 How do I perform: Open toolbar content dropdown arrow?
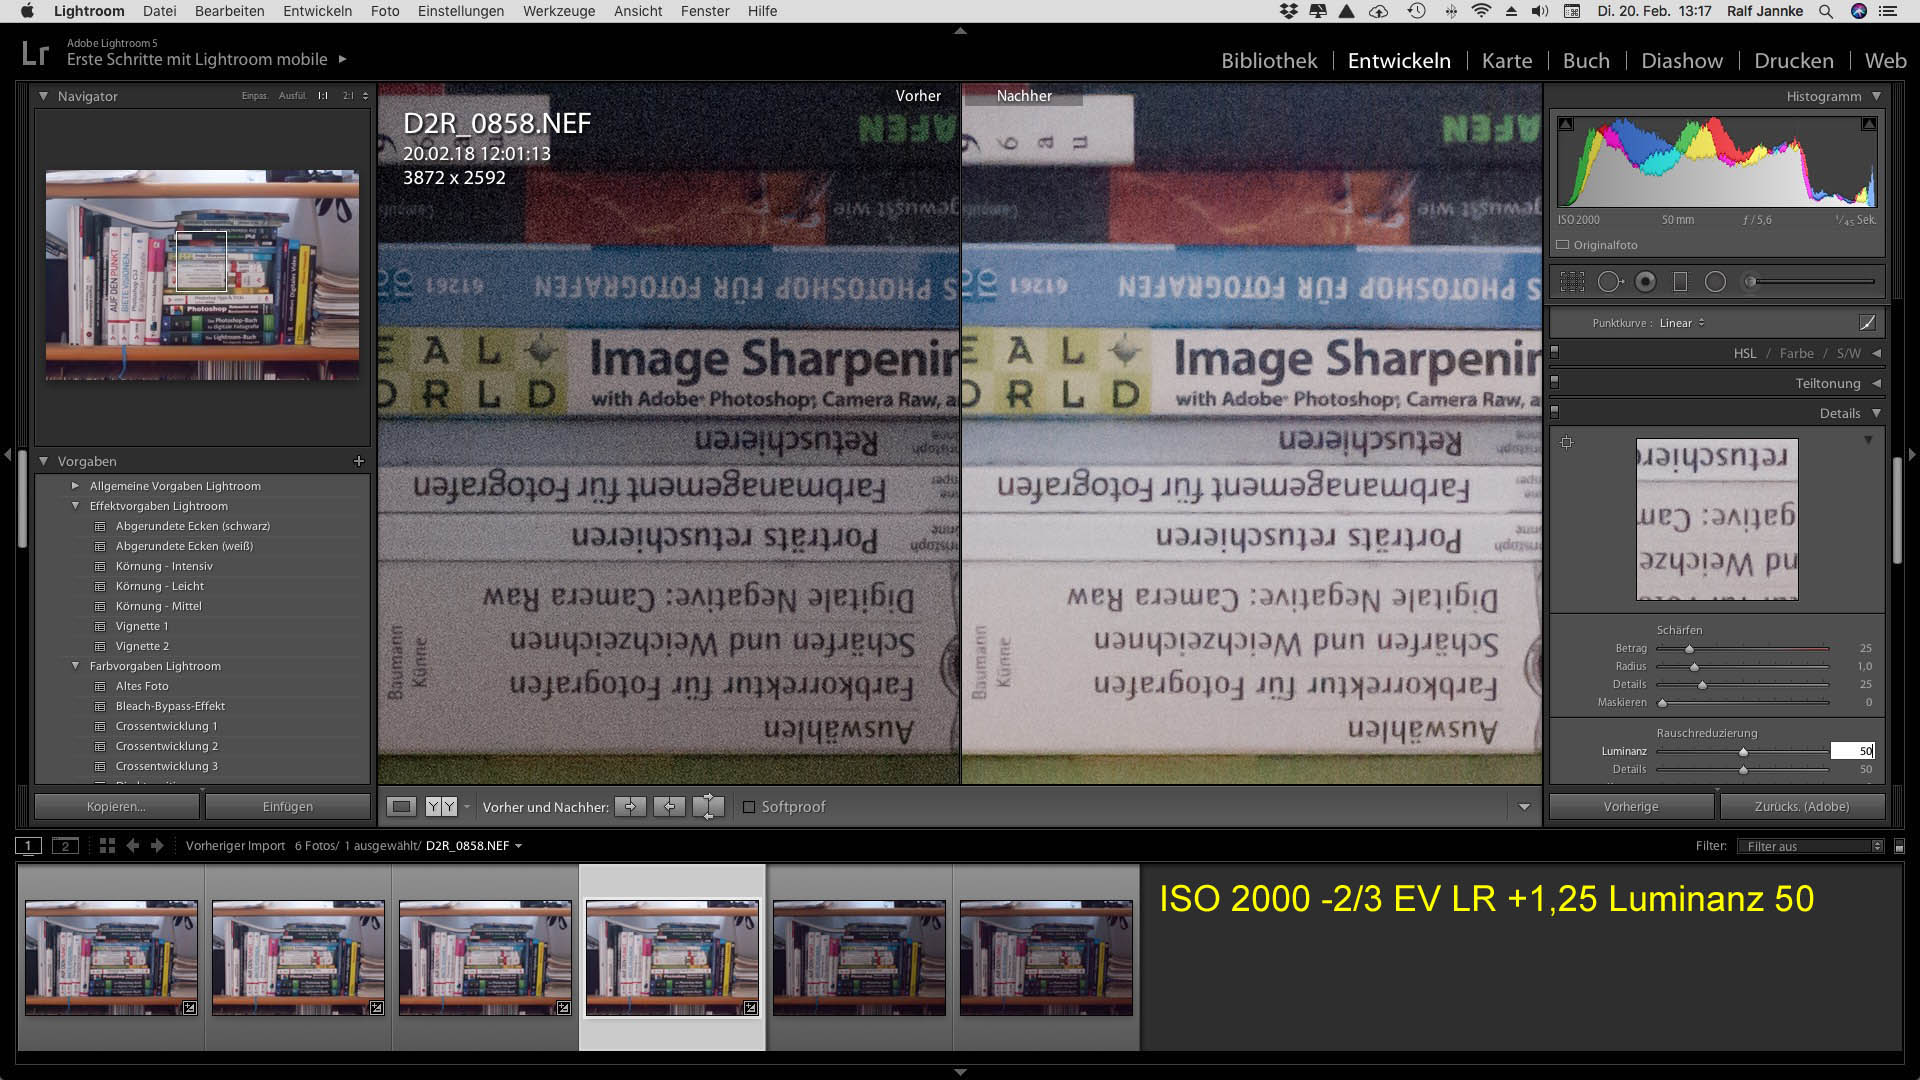pyautogui.click(x=1524, y=807)
